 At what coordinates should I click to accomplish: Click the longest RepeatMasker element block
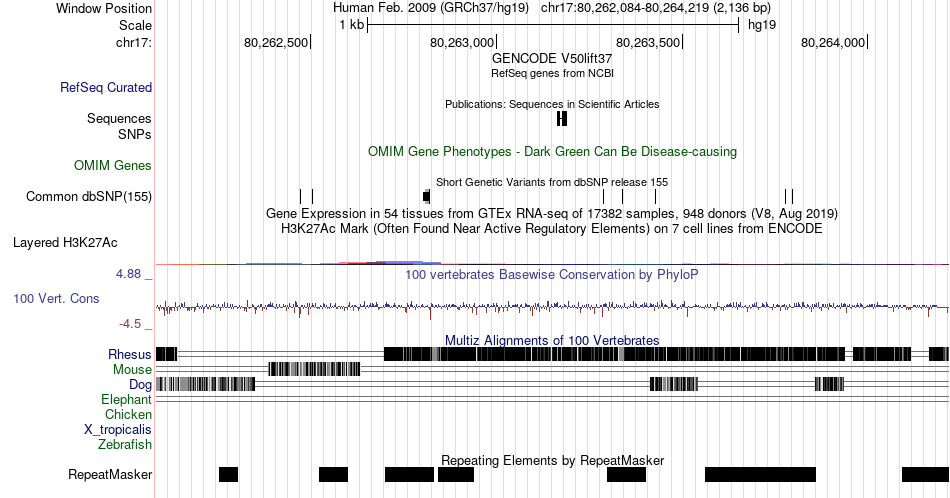click(x=760, y=474)
